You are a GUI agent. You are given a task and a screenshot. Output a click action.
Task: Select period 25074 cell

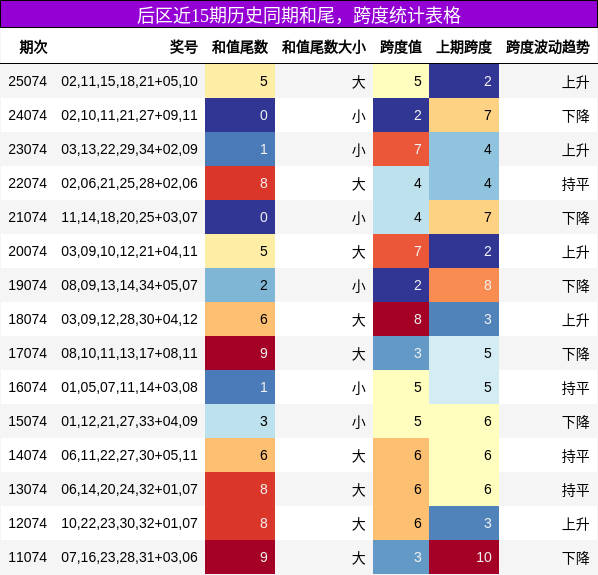27,81
